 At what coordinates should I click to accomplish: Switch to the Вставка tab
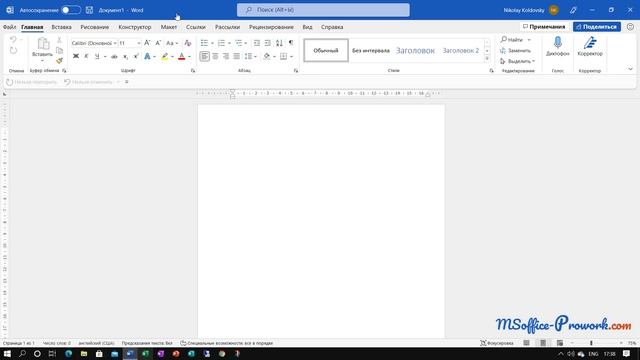pos(62,27)
